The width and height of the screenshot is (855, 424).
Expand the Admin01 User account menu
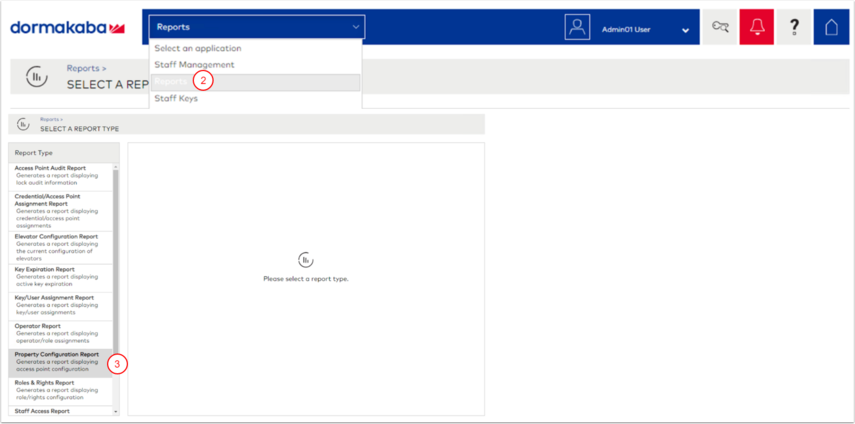685,30
